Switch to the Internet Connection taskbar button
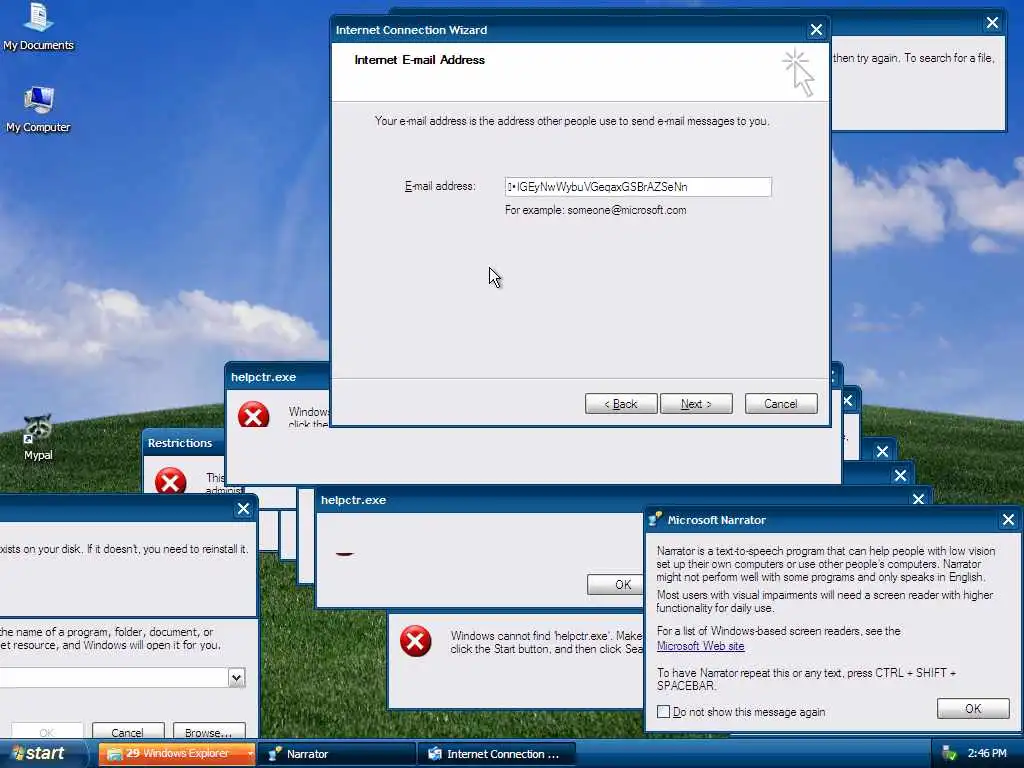Screen dimensions: 1024x768 click(497, 754)
